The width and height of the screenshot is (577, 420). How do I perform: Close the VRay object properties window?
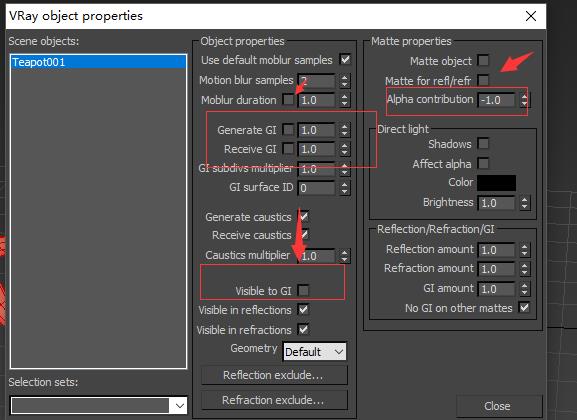pyautogui.click(x=531, y=16)
